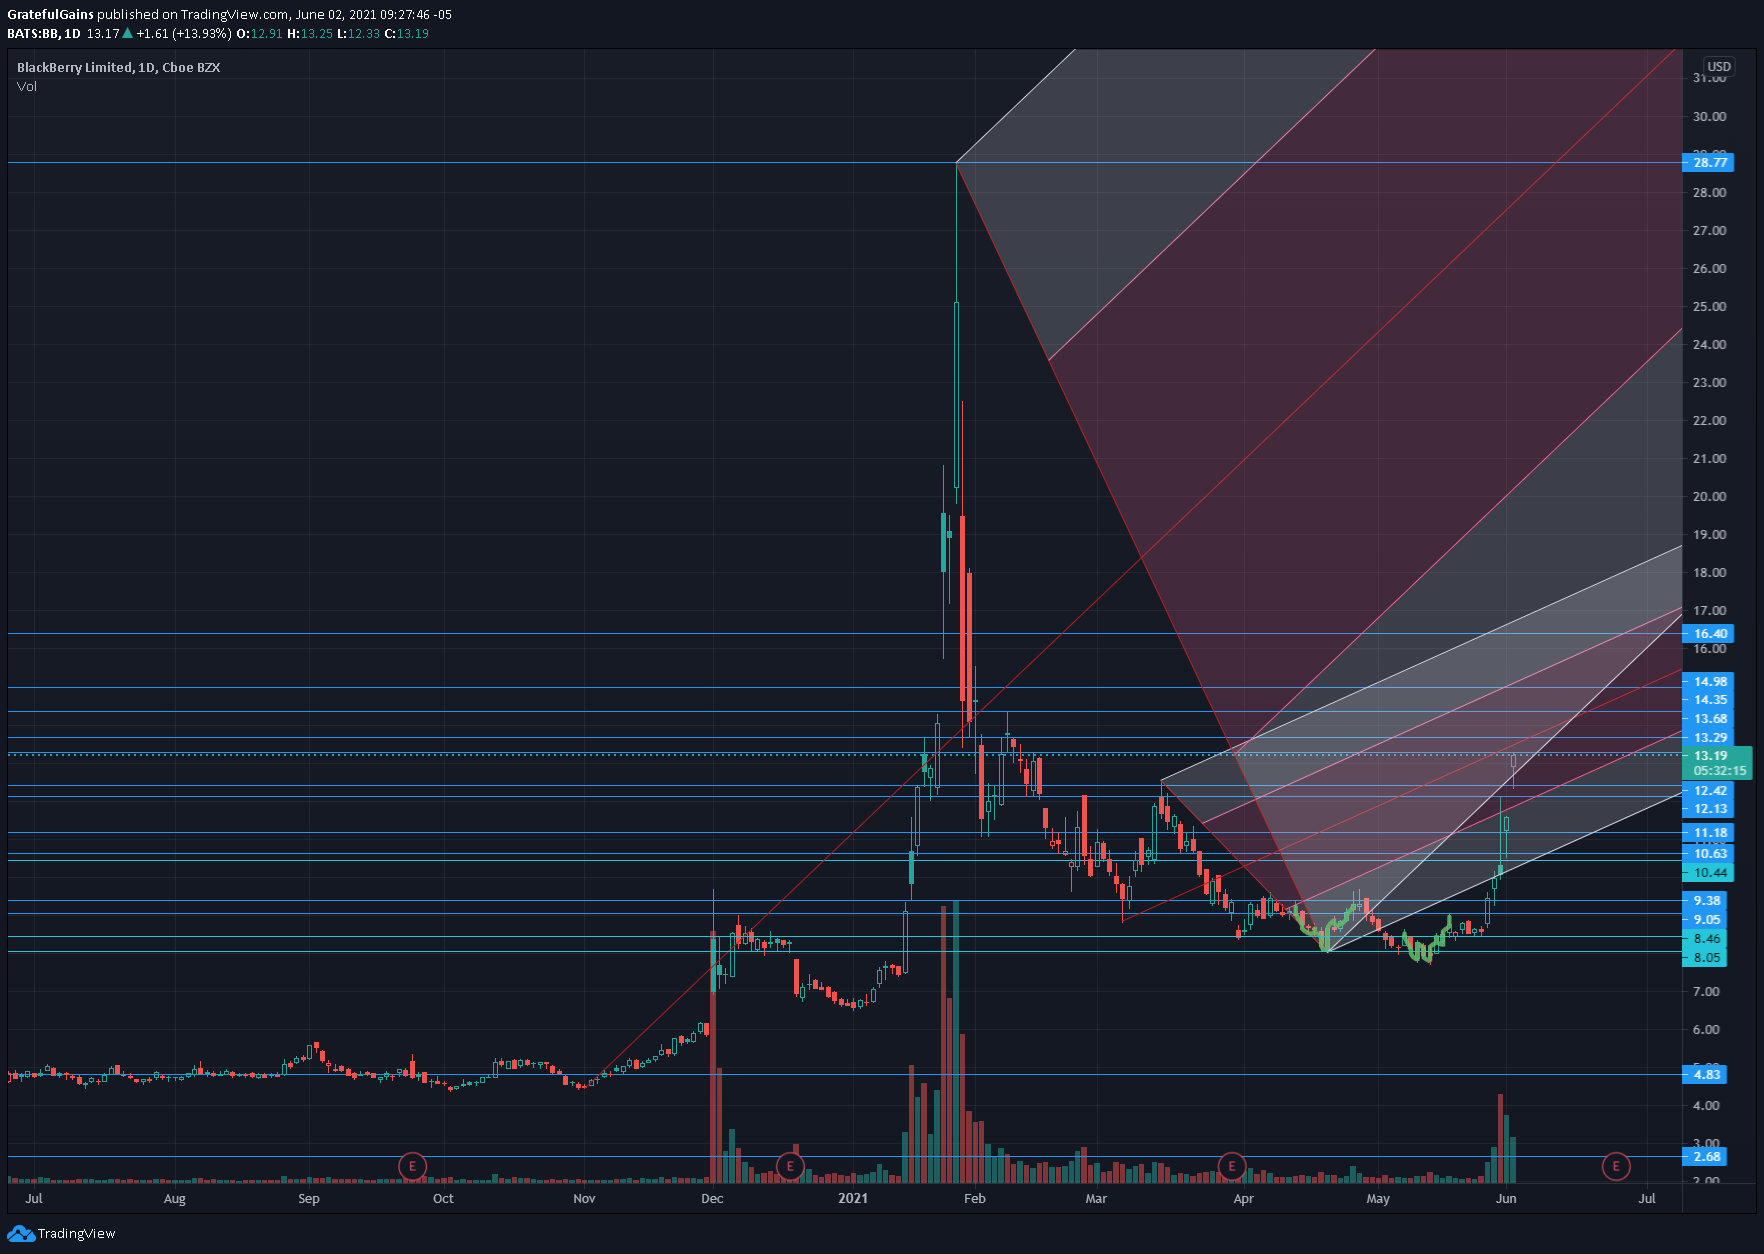The width and height of the screenshot is (1764, 1254).
Task: Select the 8.46 price level label
Action: pos(1705,938)
